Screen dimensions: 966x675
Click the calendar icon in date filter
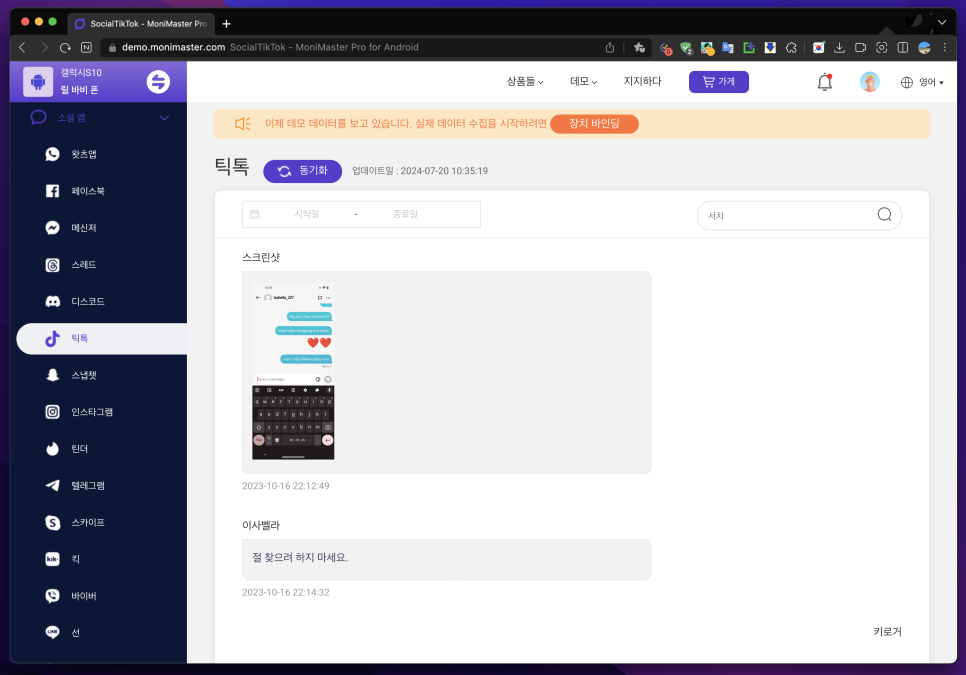pyautogui.click(x=255, y=214)
